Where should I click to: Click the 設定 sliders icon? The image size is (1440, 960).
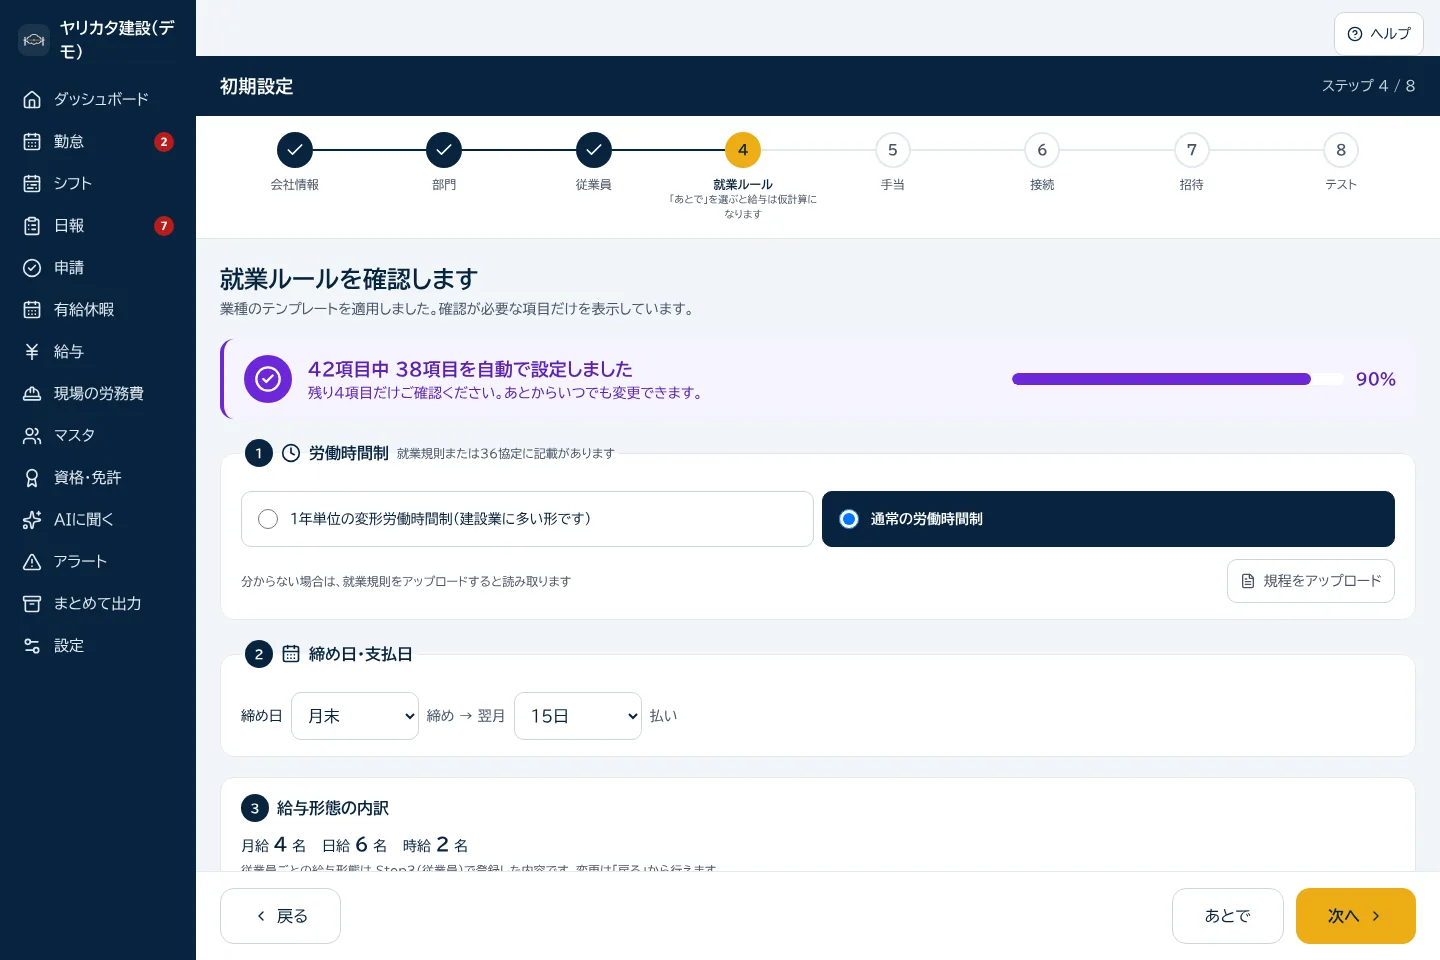pyautogui.click(x=32, y=645)
